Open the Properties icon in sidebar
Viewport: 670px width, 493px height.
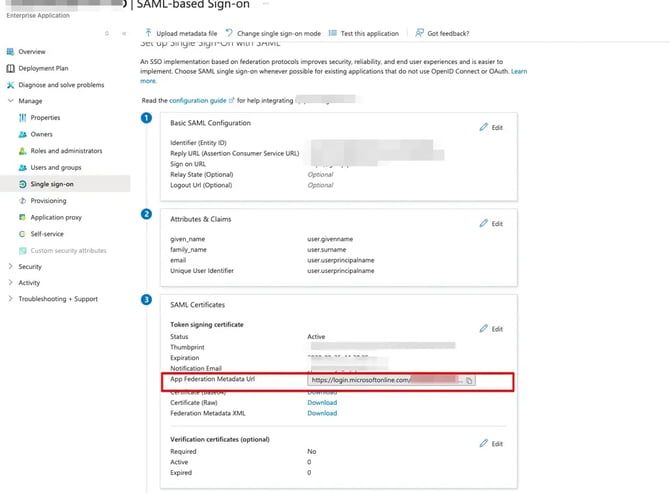[23, 117]
